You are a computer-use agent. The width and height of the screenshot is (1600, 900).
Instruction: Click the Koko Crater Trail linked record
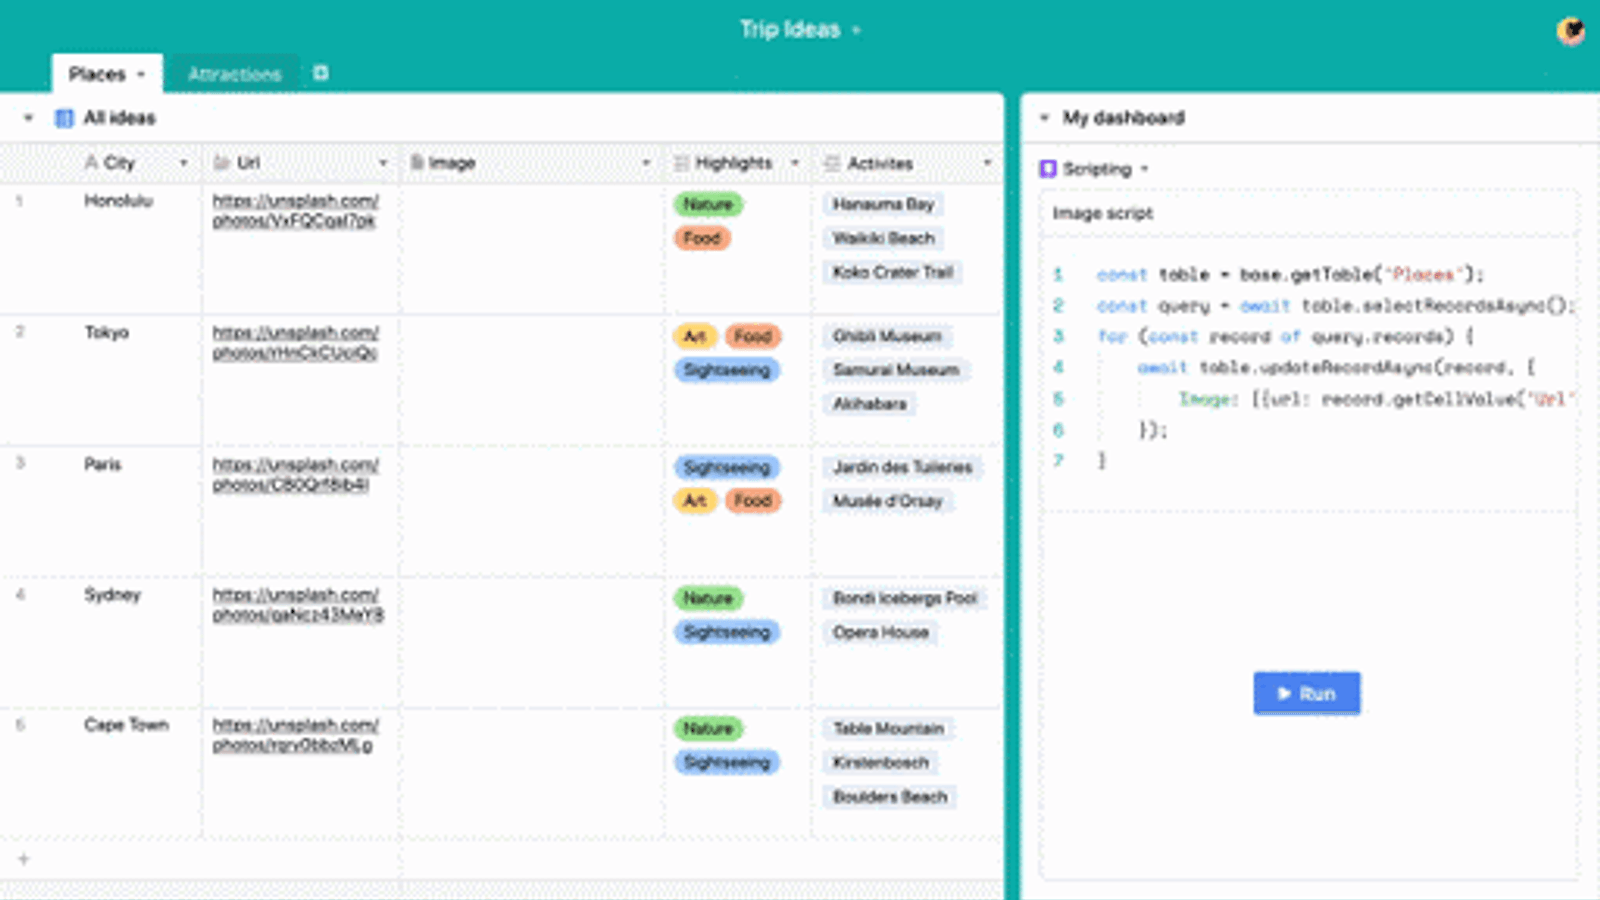point(892,272)
